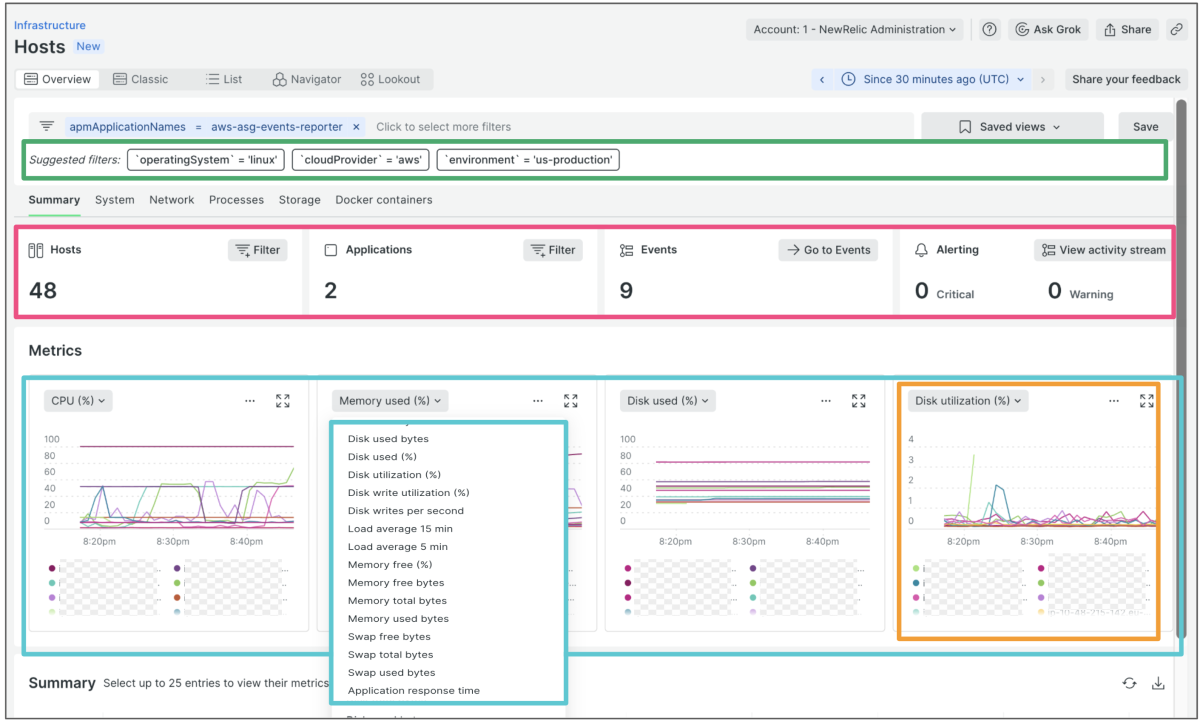Apply suggested filter operatingSystem linux
This screenshot has height=724, width=1200.
[x=206, y=160]
